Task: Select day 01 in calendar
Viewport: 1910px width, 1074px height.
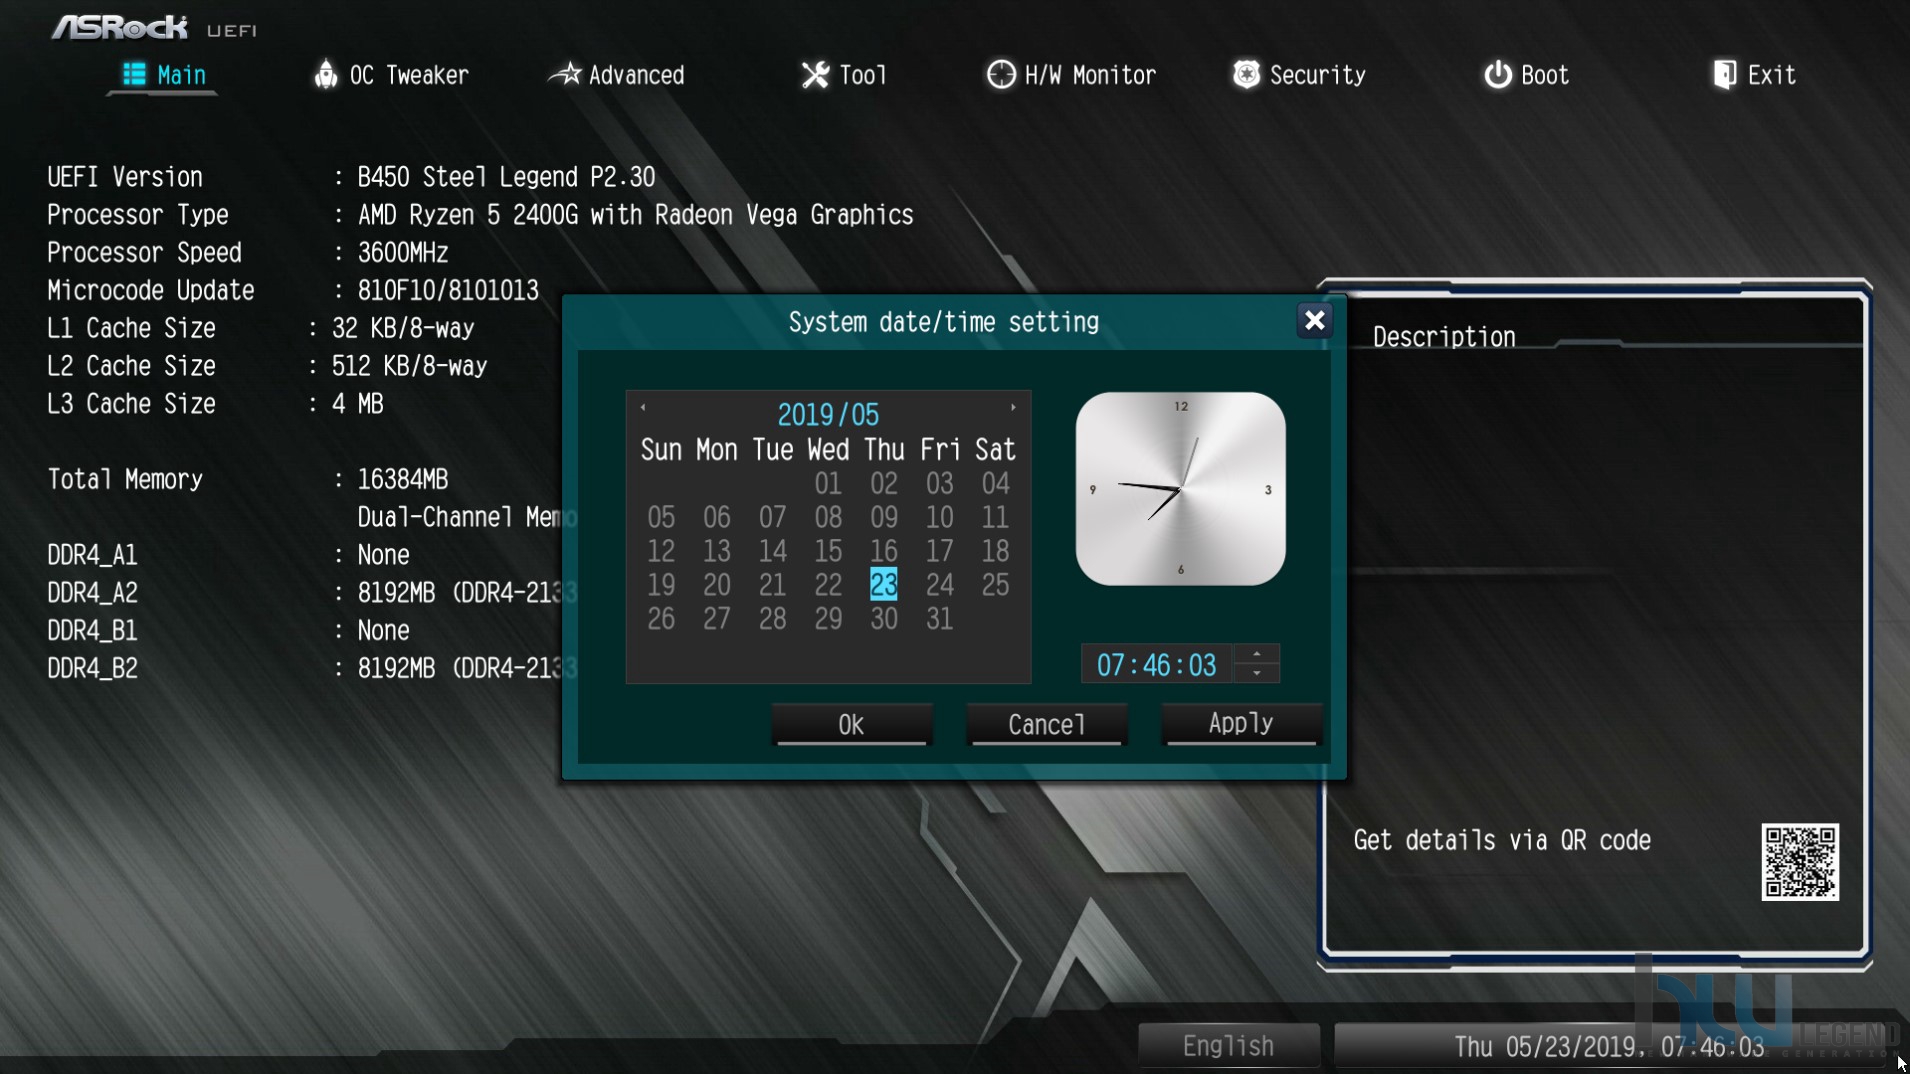Action: [x=828, y=484]
